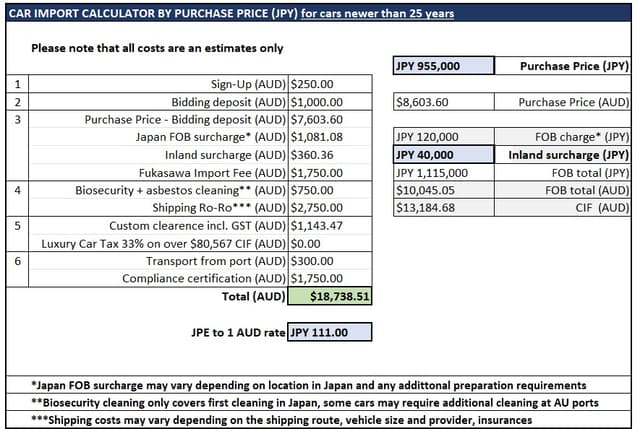Select the JPY 111.00 exchange rate cell
Screen dimensions: 640x434
click(330, 332)
